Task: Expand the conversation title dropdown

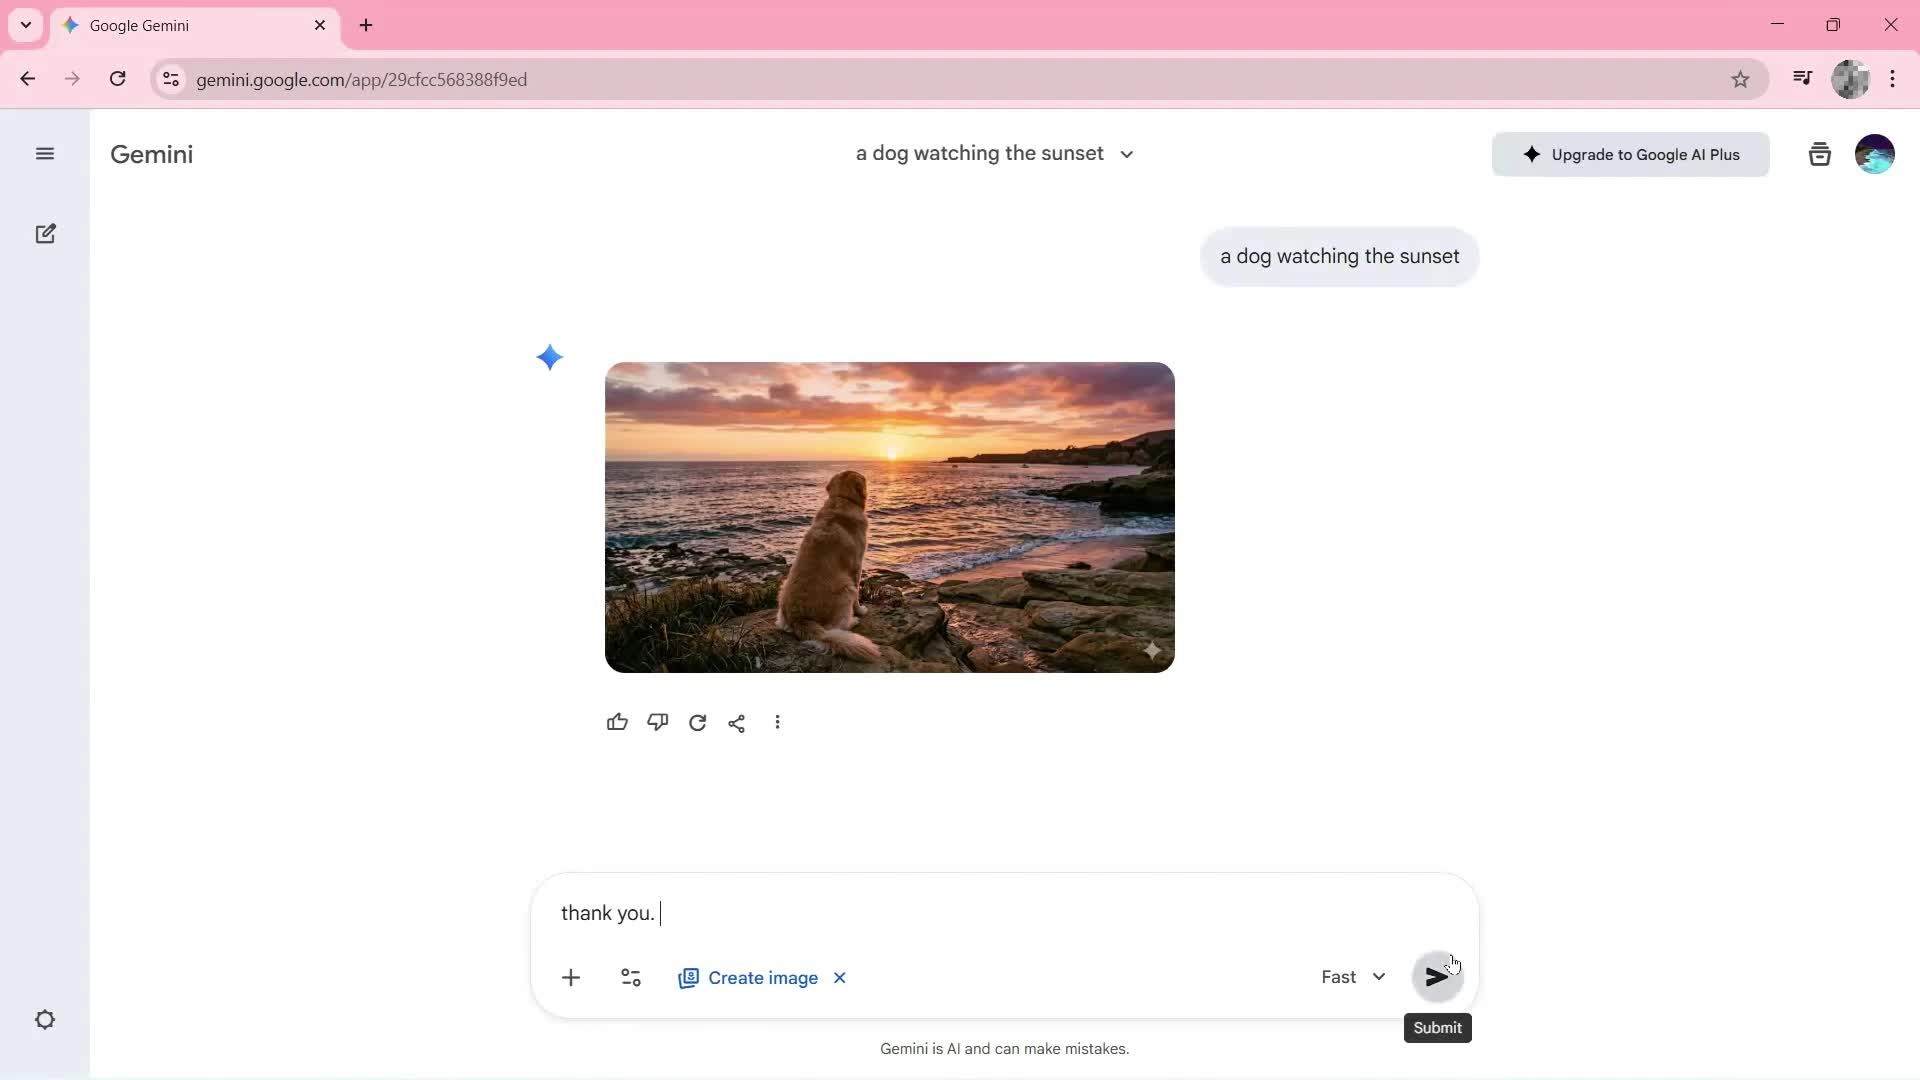Action: (1126, 153)
